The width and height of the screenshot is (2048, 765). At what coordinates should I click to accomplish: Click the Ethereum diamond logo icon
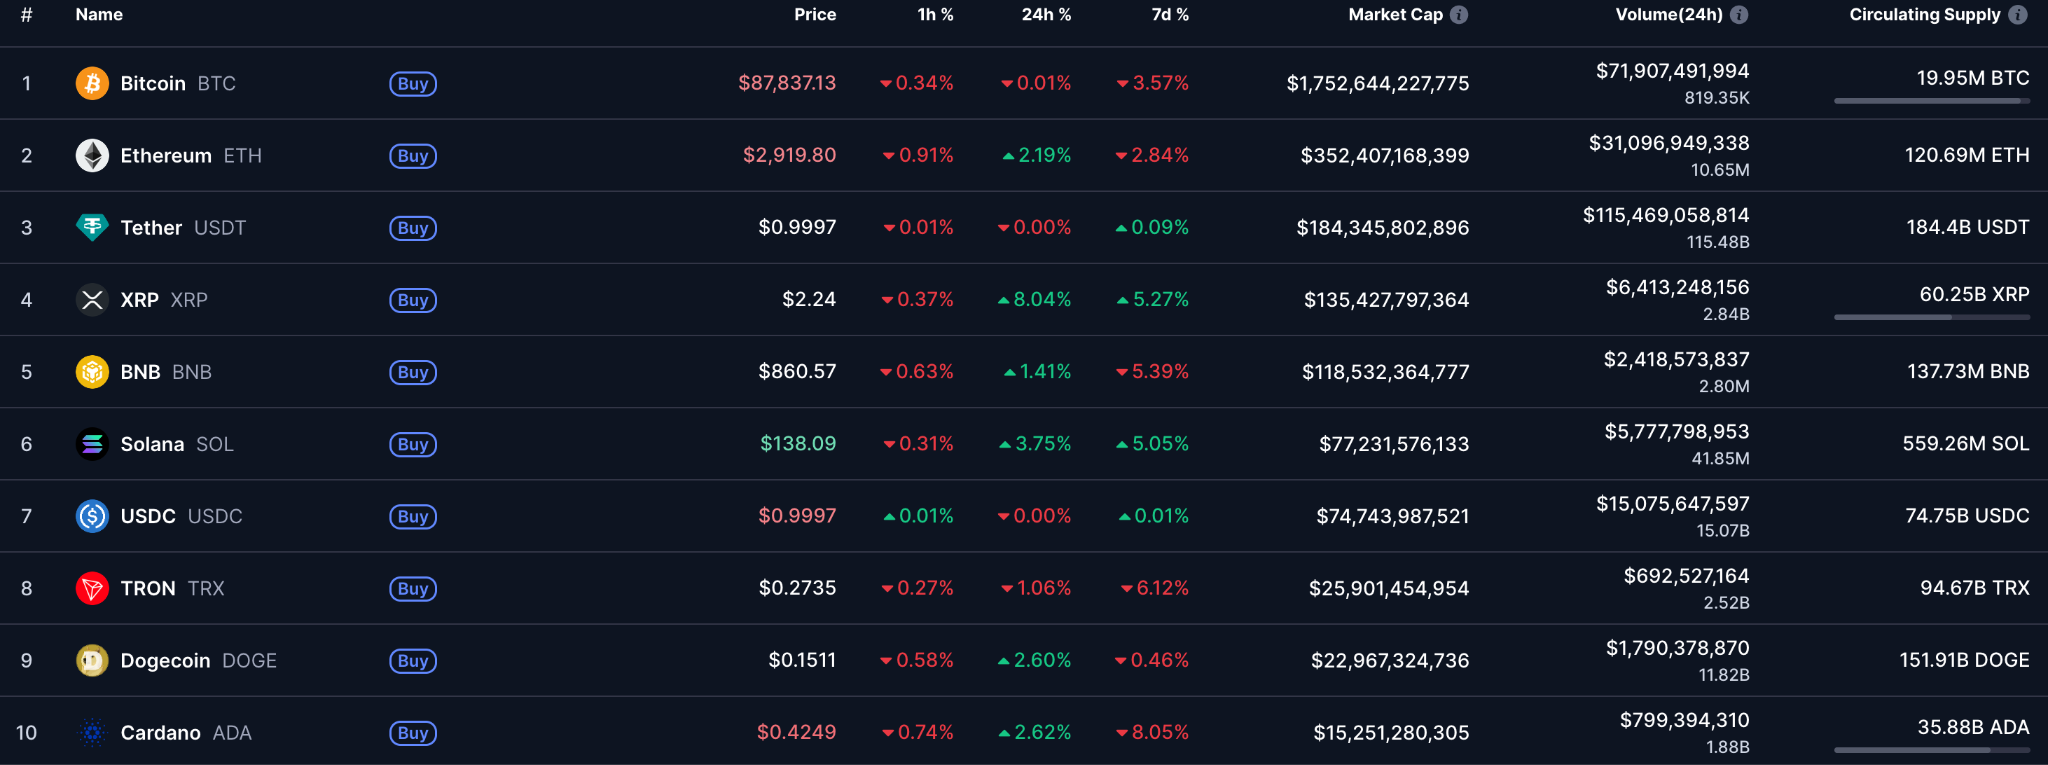[x=92, y=155]
